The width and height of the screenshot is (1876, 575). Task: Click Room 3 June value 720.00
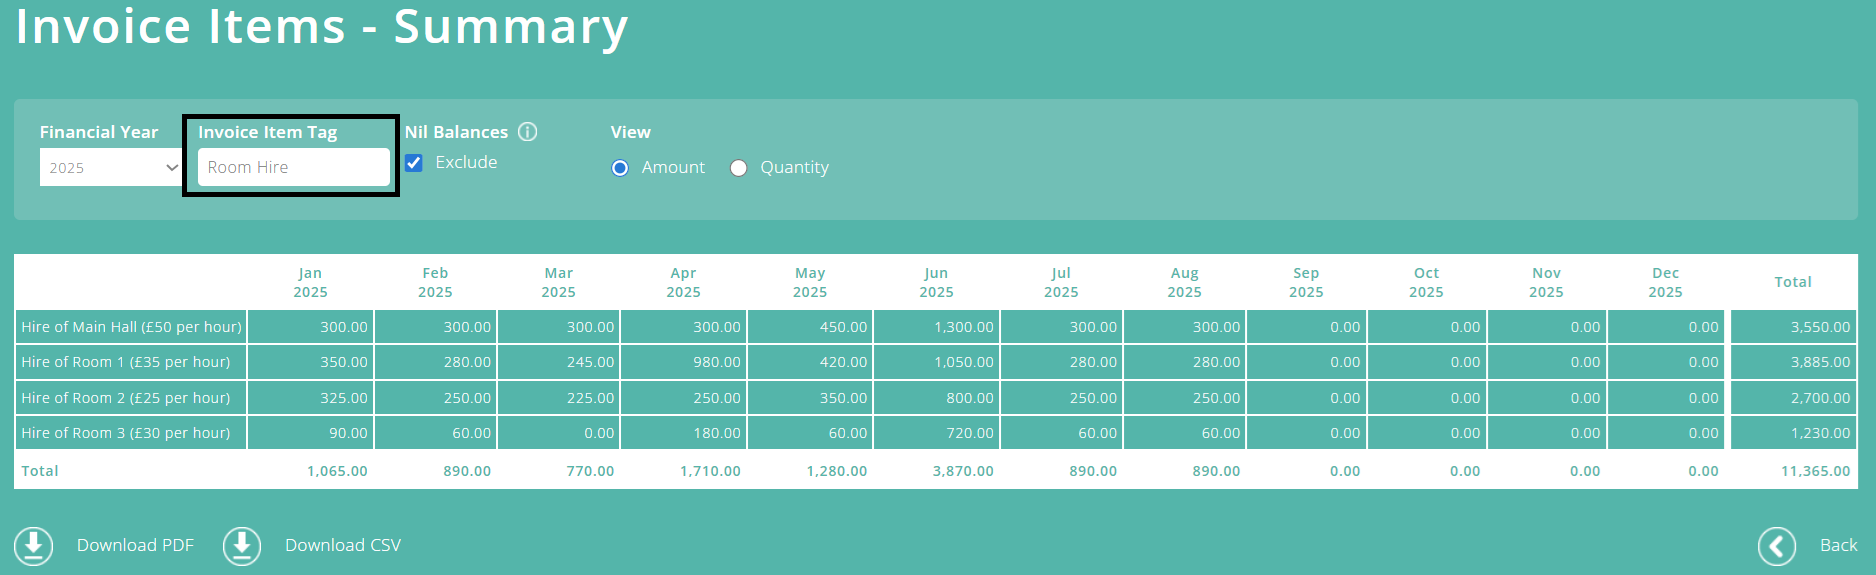pyautogui.click(x=970, y=433)
